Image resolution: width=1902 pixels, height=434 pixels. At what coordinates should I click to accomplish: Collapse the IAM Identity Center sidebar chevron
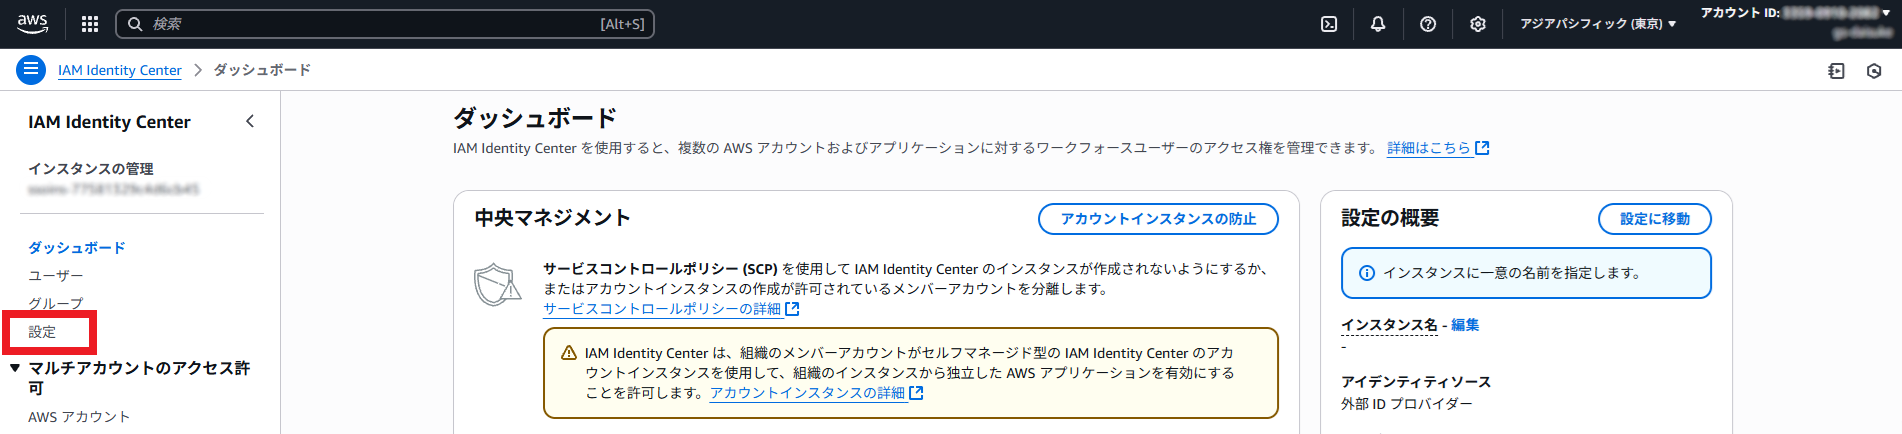250,121
